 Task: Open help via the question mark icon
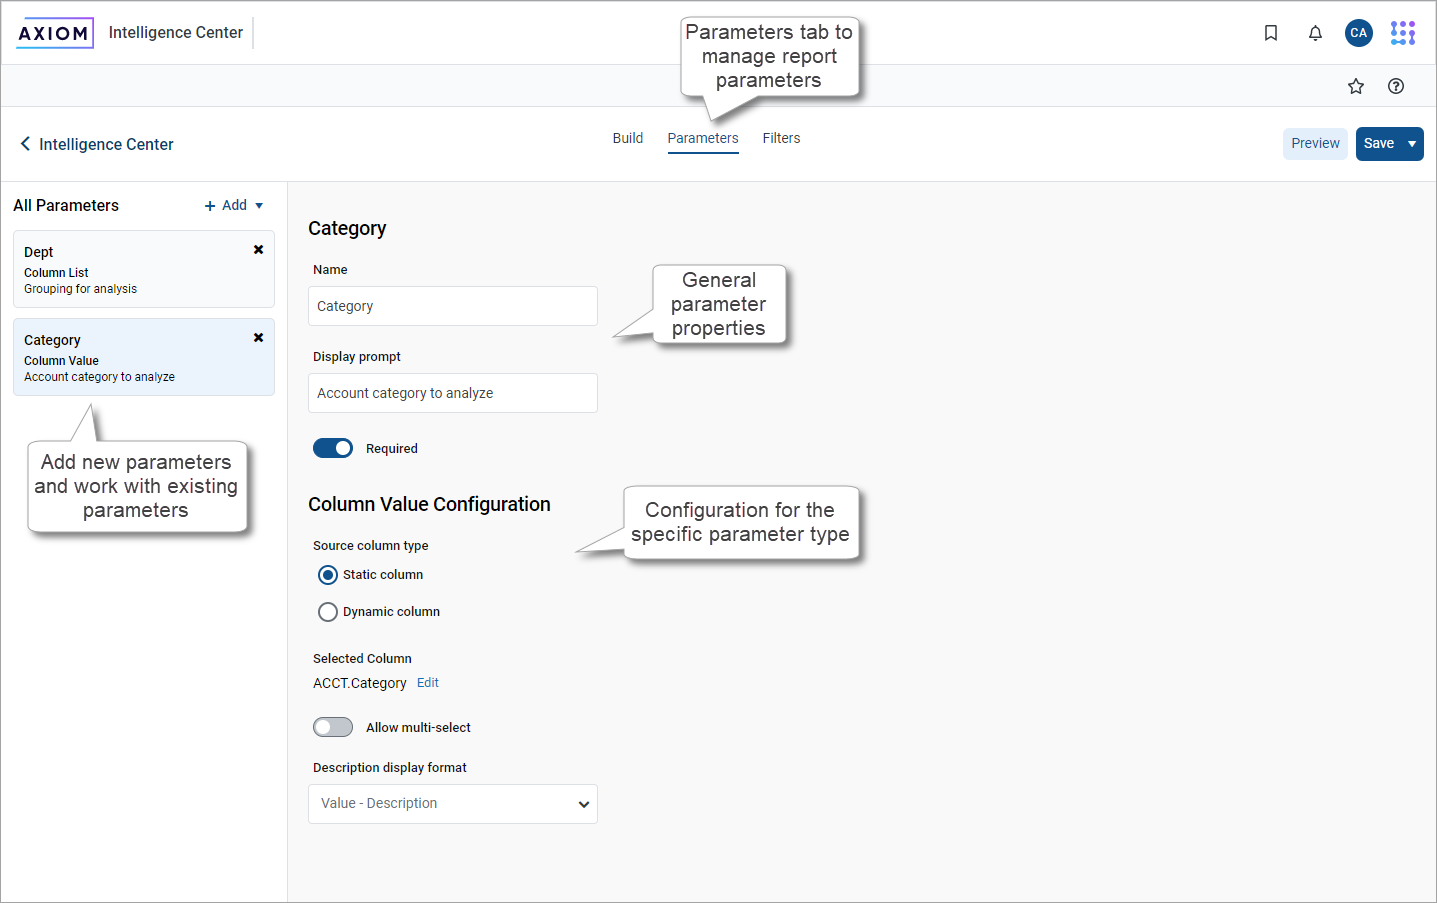1396,86
